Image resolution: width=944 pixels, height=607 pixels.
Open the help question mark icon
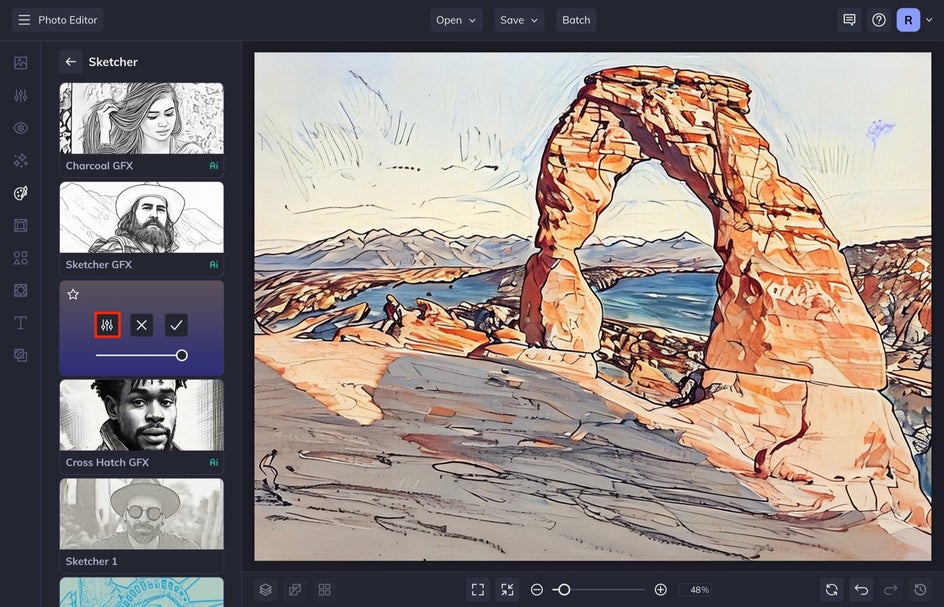pyautogui.click(x=879, y=20)
